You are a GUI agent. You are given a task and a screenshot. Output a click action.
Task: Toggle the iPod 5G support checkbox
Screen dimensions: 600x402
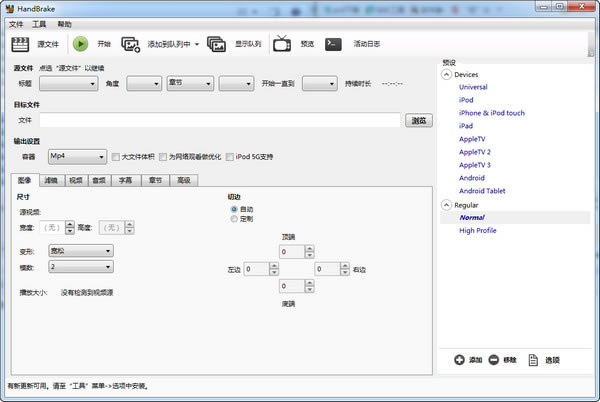[x=230, y=157]
